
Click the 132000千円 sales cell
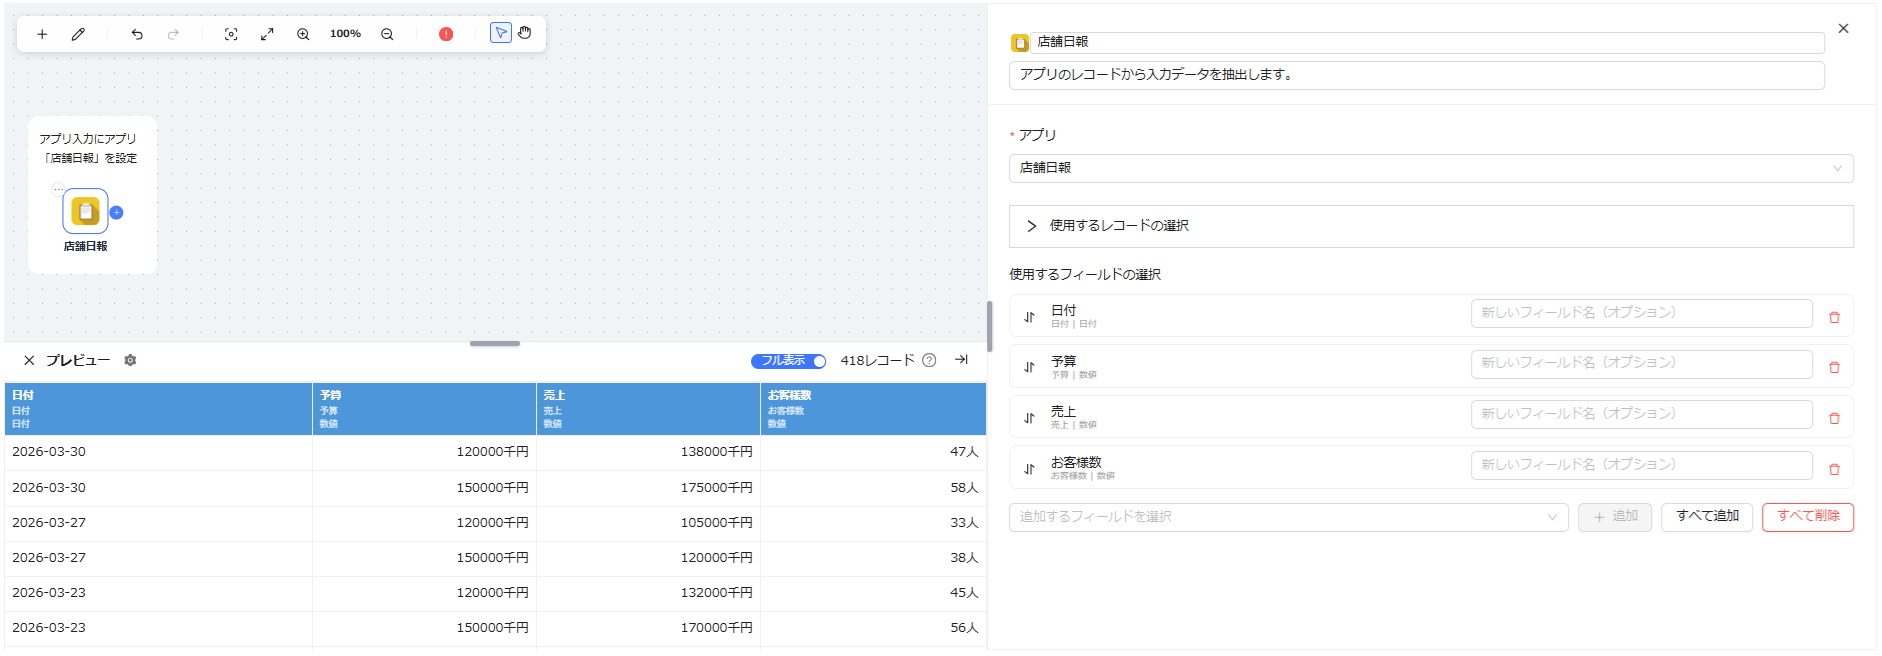(648, 593)
